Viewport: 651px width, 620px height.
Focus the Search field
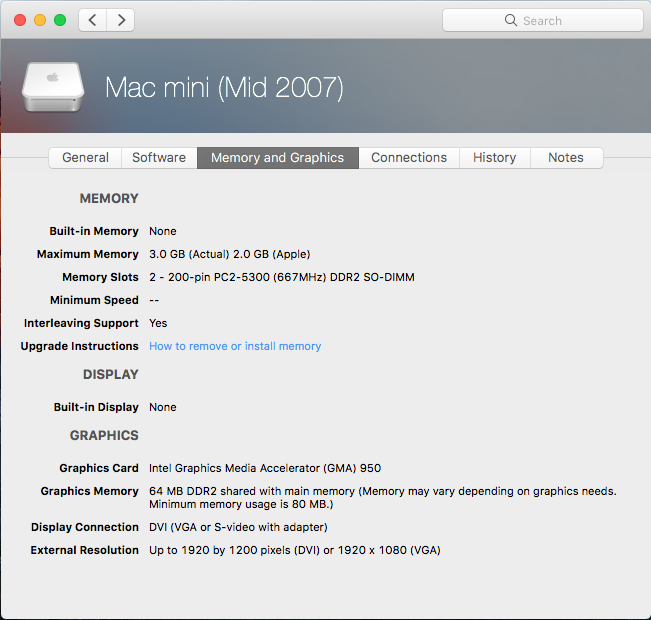click(543, 20)
